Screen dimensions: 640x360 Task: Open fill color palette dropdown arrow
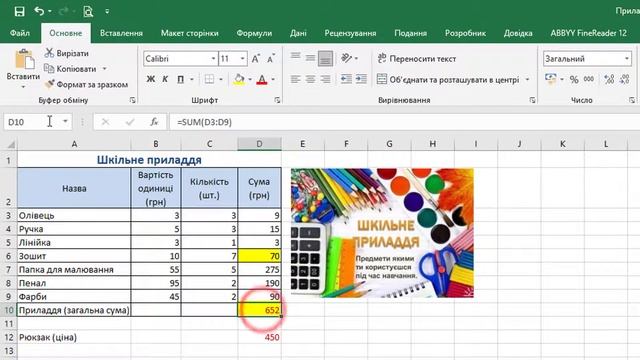coord(250,79)
